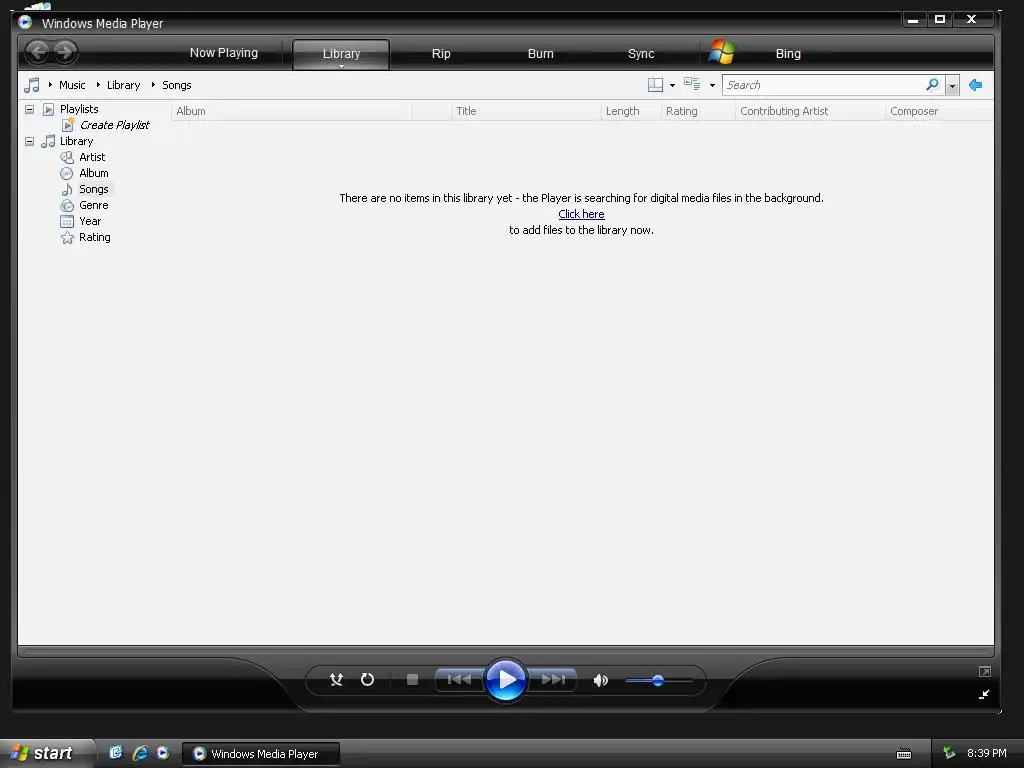Expand the Library breadcrumb arrow
Viewport: 1024px width, 768px height.
[x=98, y=85]
